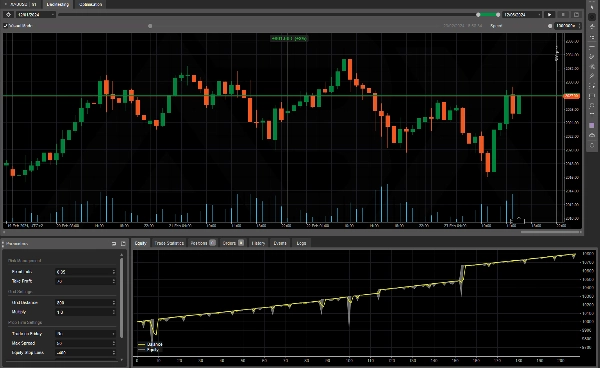Open the backtest start date dropdown

click(36, 15)
